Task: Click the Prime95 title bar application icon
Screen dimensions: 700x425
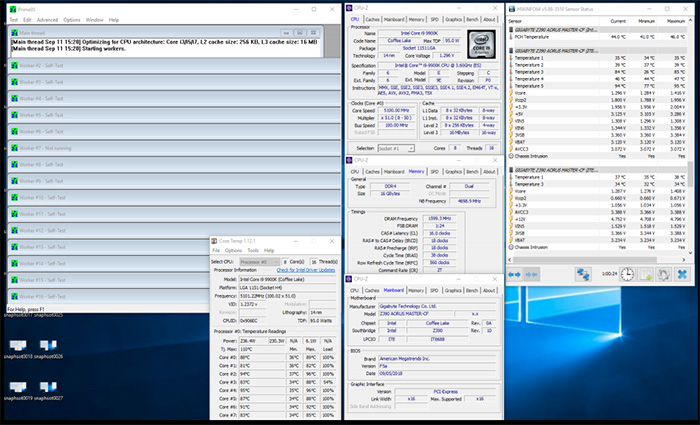Action: (12, 9)
